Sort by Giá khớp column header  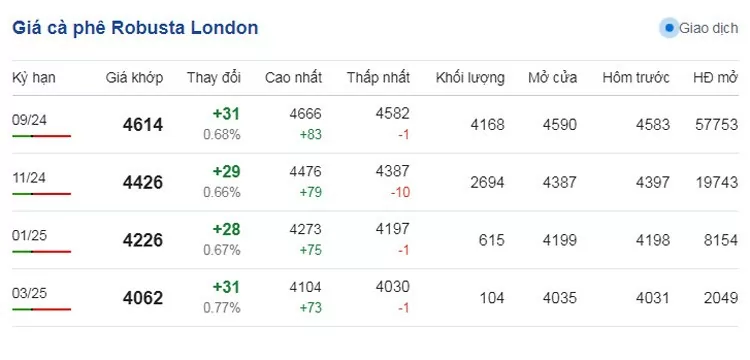pos(134,77)
